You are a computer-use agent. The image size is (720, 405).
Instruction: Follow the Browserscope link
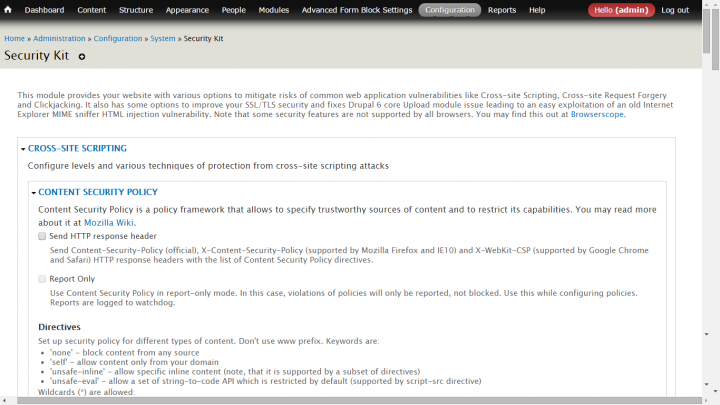point(597,114)
